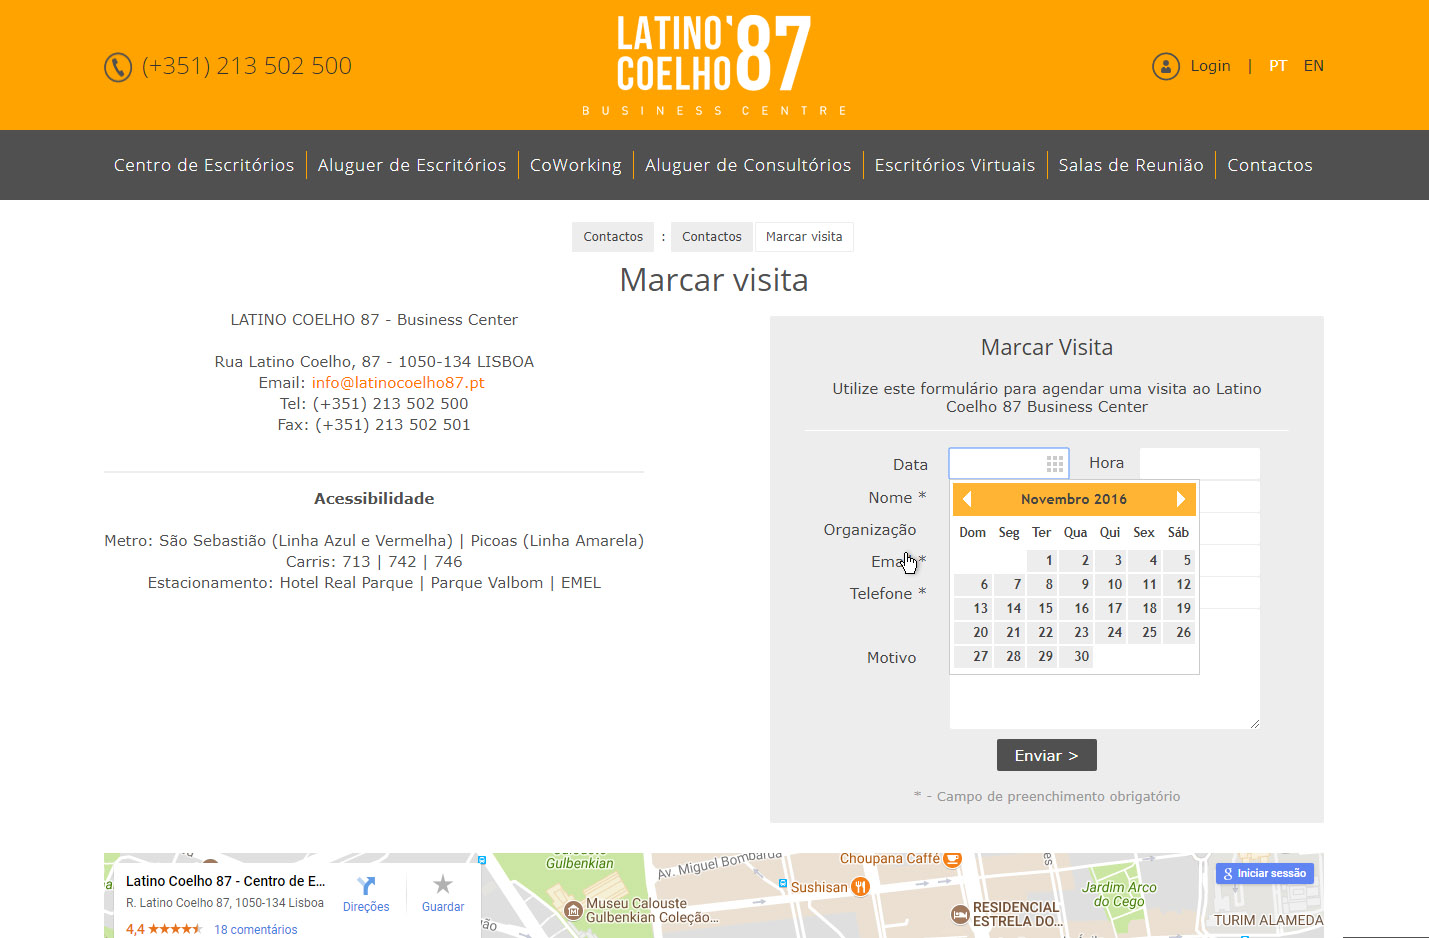1429x938 pixels.
Task: Pick day 30 in the calendar
Action: coord(1080,656)
